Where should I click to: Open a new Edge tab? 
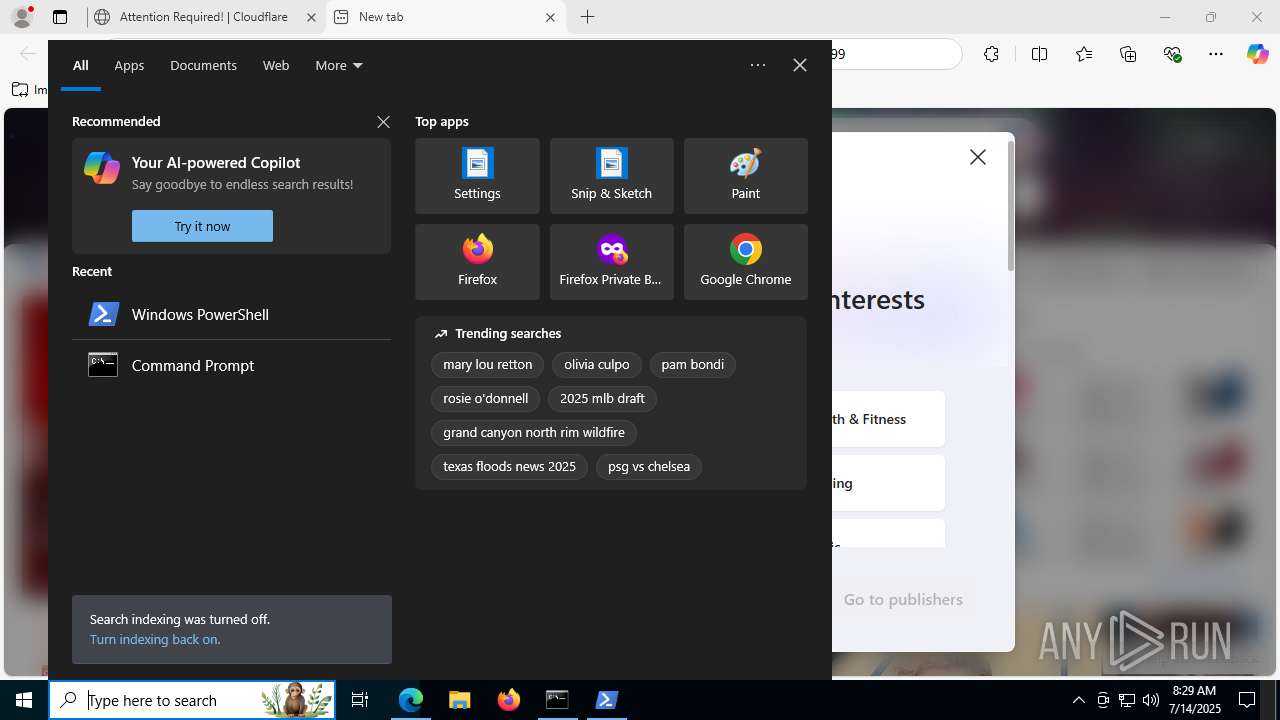click(587, 17)
